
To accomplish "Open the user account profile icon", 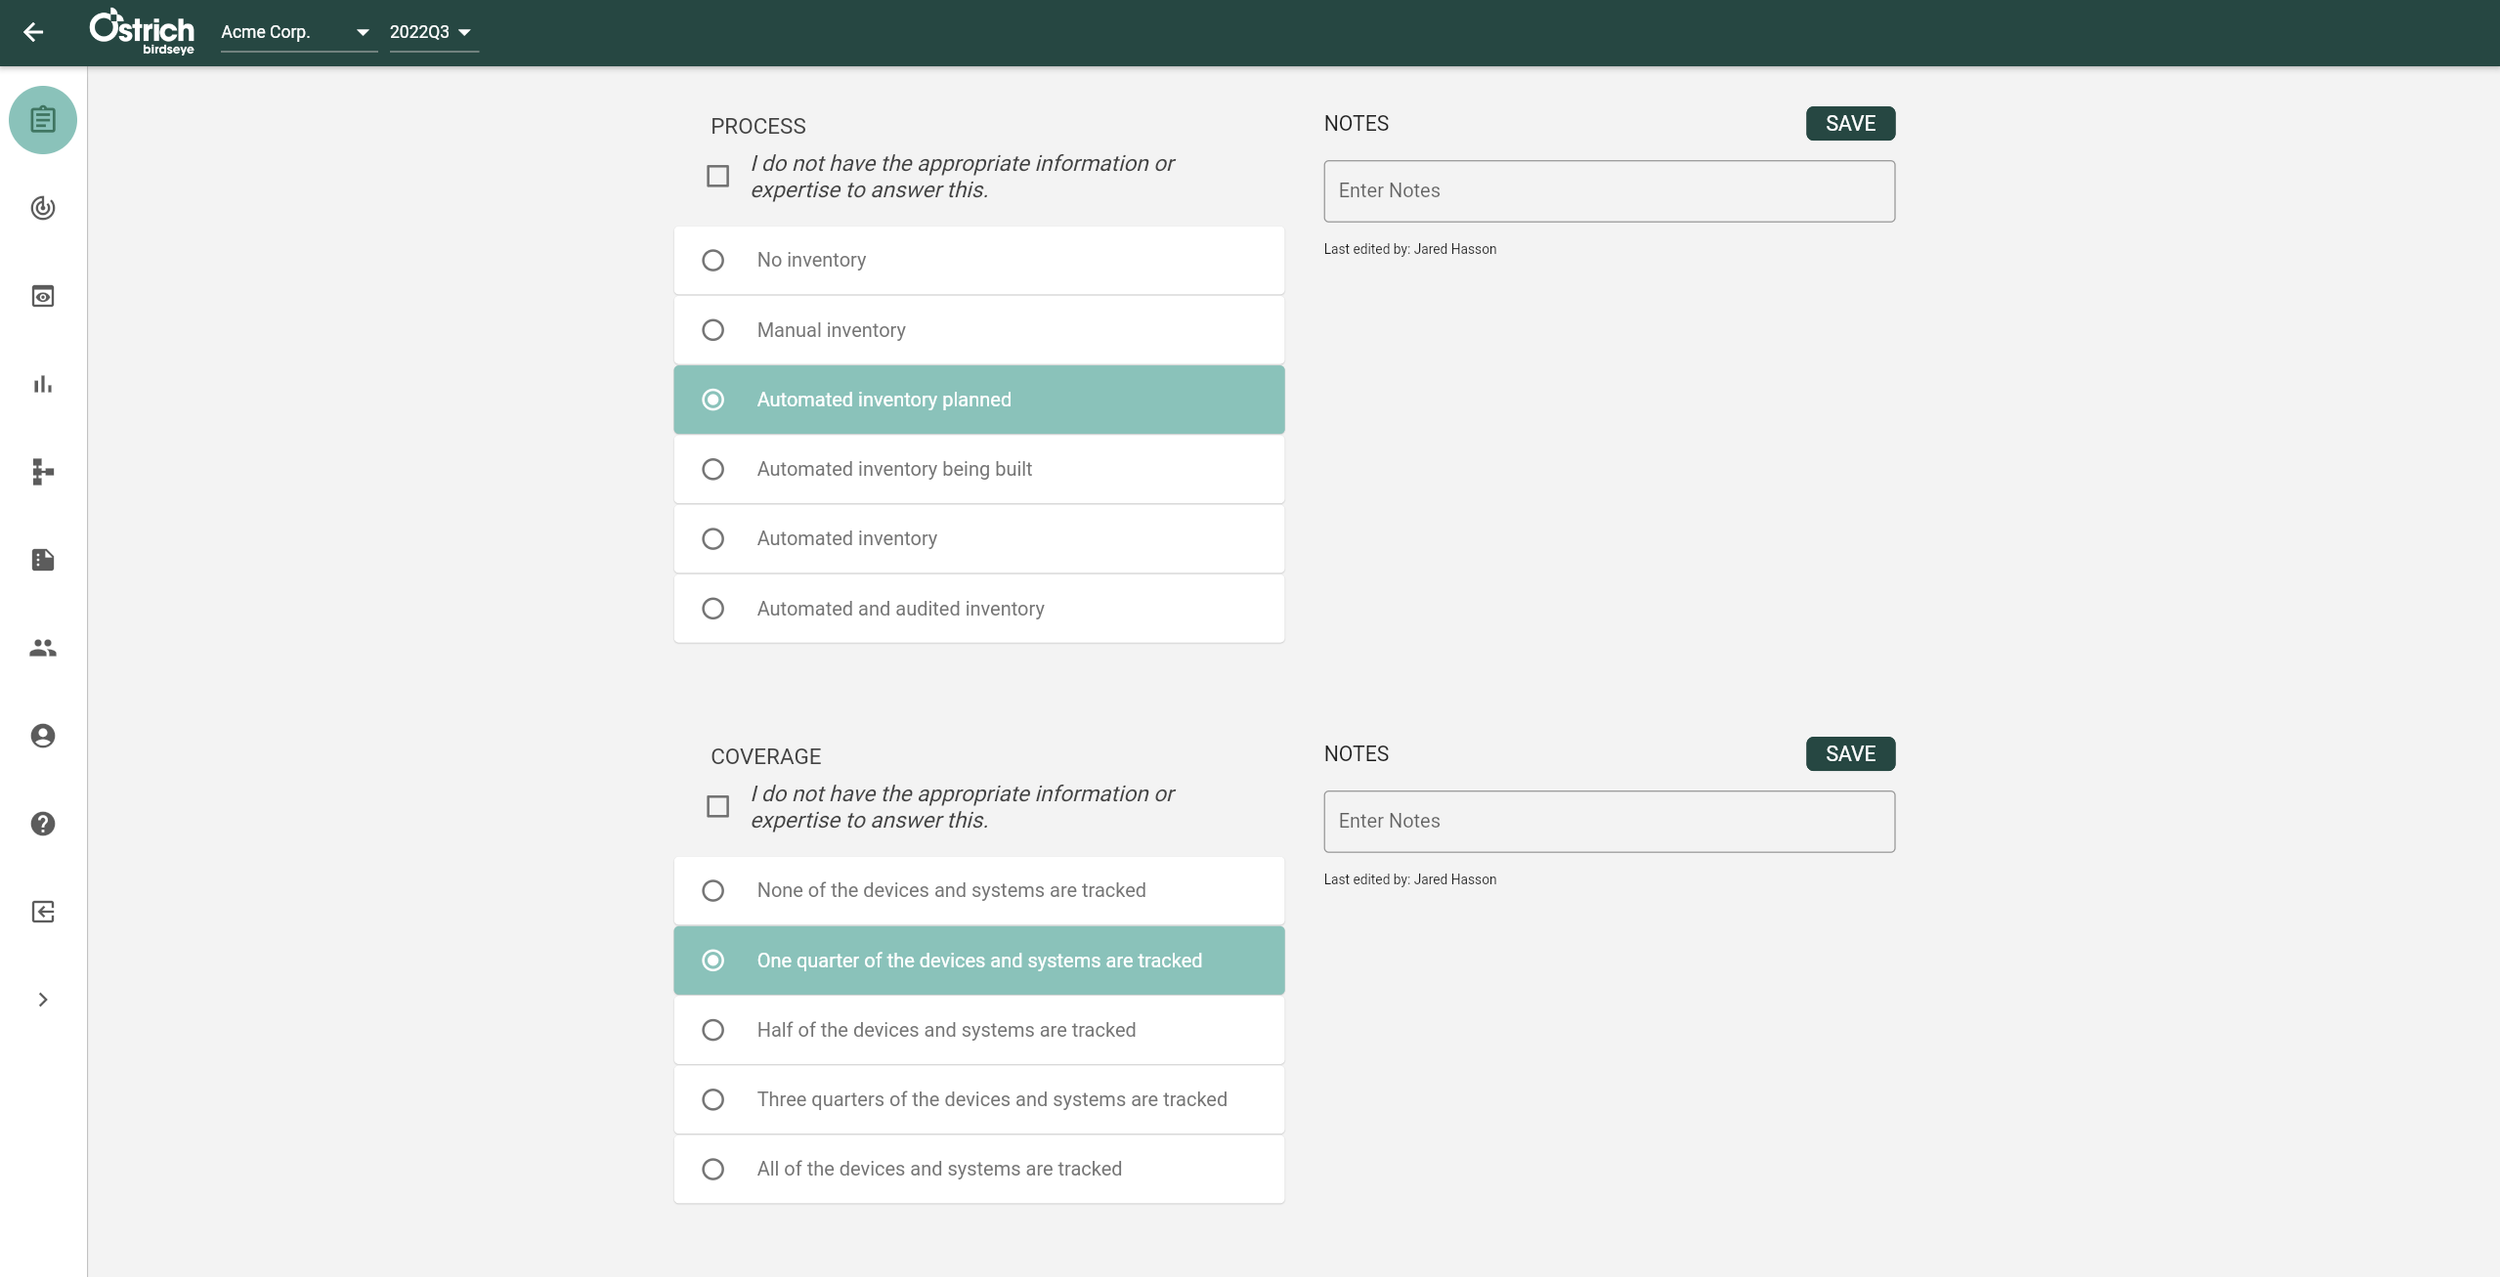I will (42, 735).
